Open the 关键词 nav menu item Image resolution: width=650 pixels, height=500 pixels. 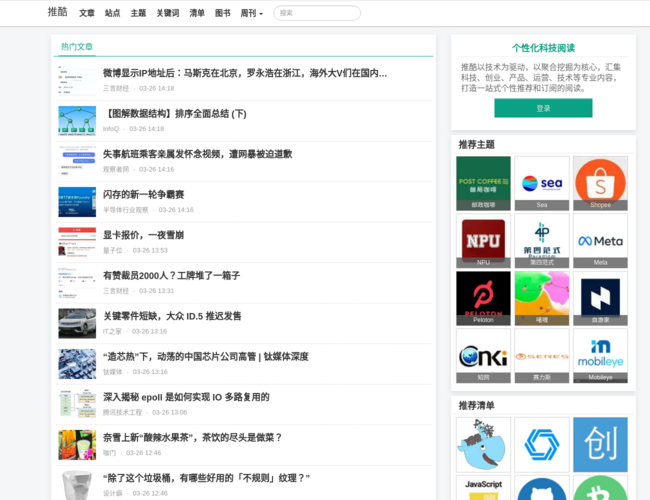[x=167, y=13]
